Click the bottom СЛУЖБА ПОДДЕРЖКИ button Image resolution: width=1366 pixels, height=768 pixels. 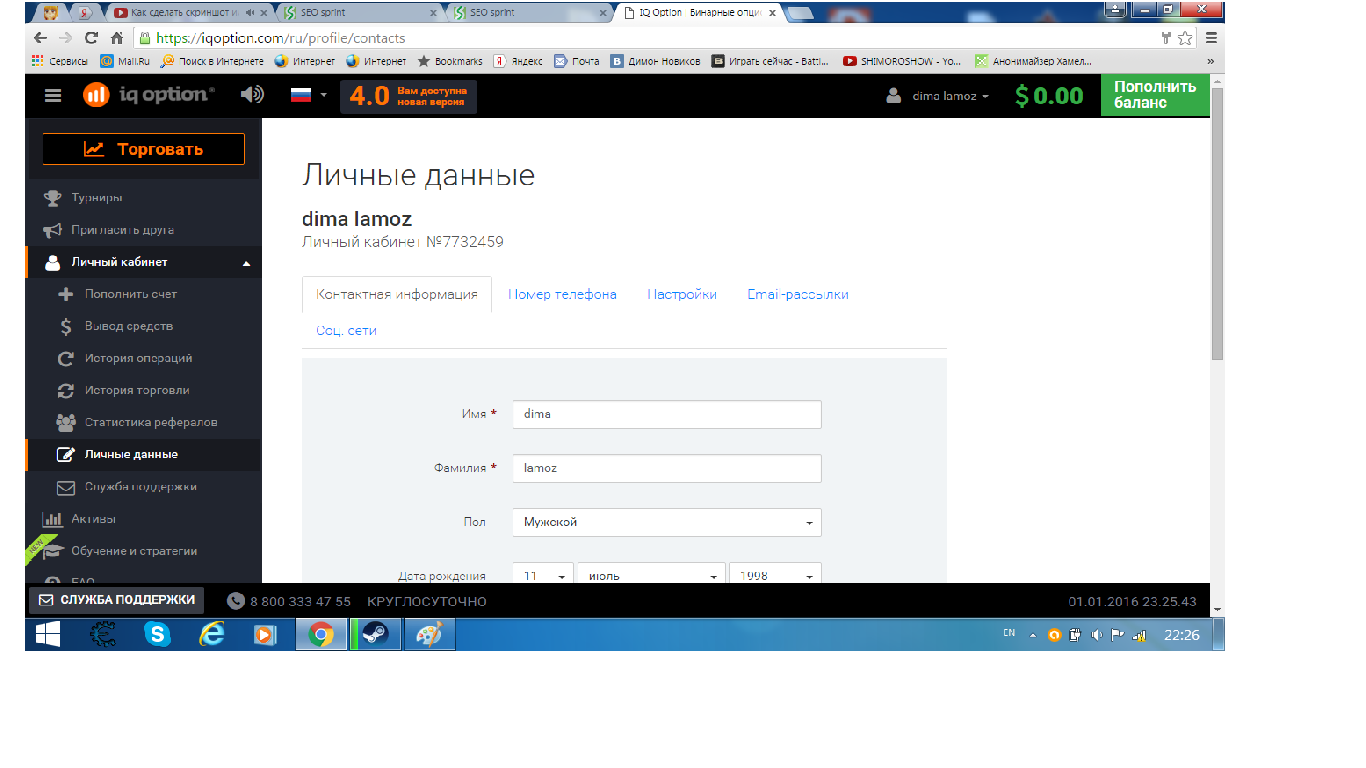(116, 600)
